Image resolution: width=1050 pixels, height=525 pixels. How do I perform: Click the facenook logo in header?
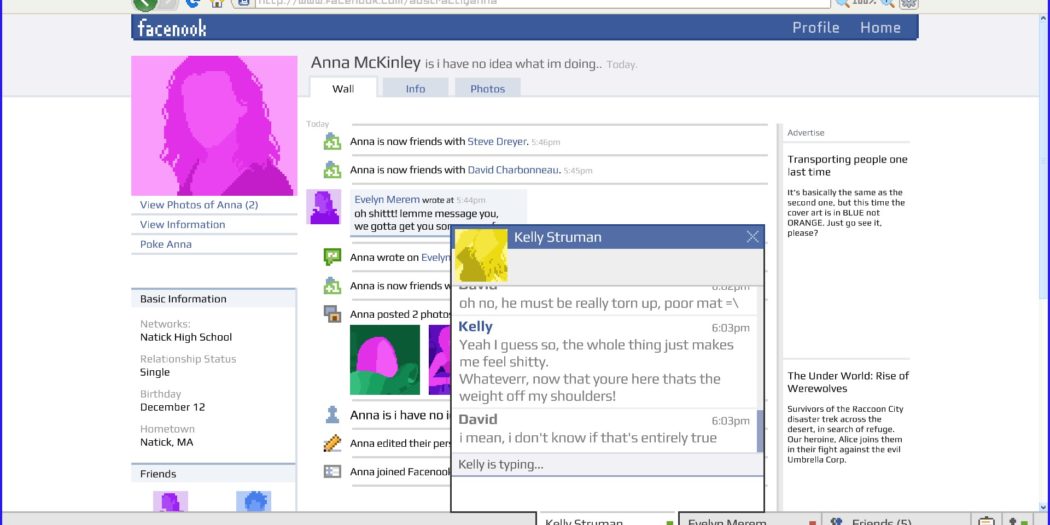[172, 28]
